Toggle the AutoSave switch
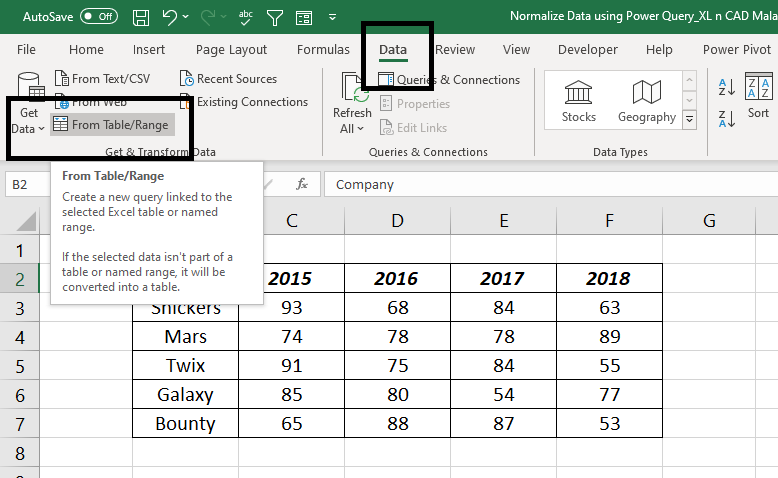Screen dimensions: 778x478 point(99,16)
